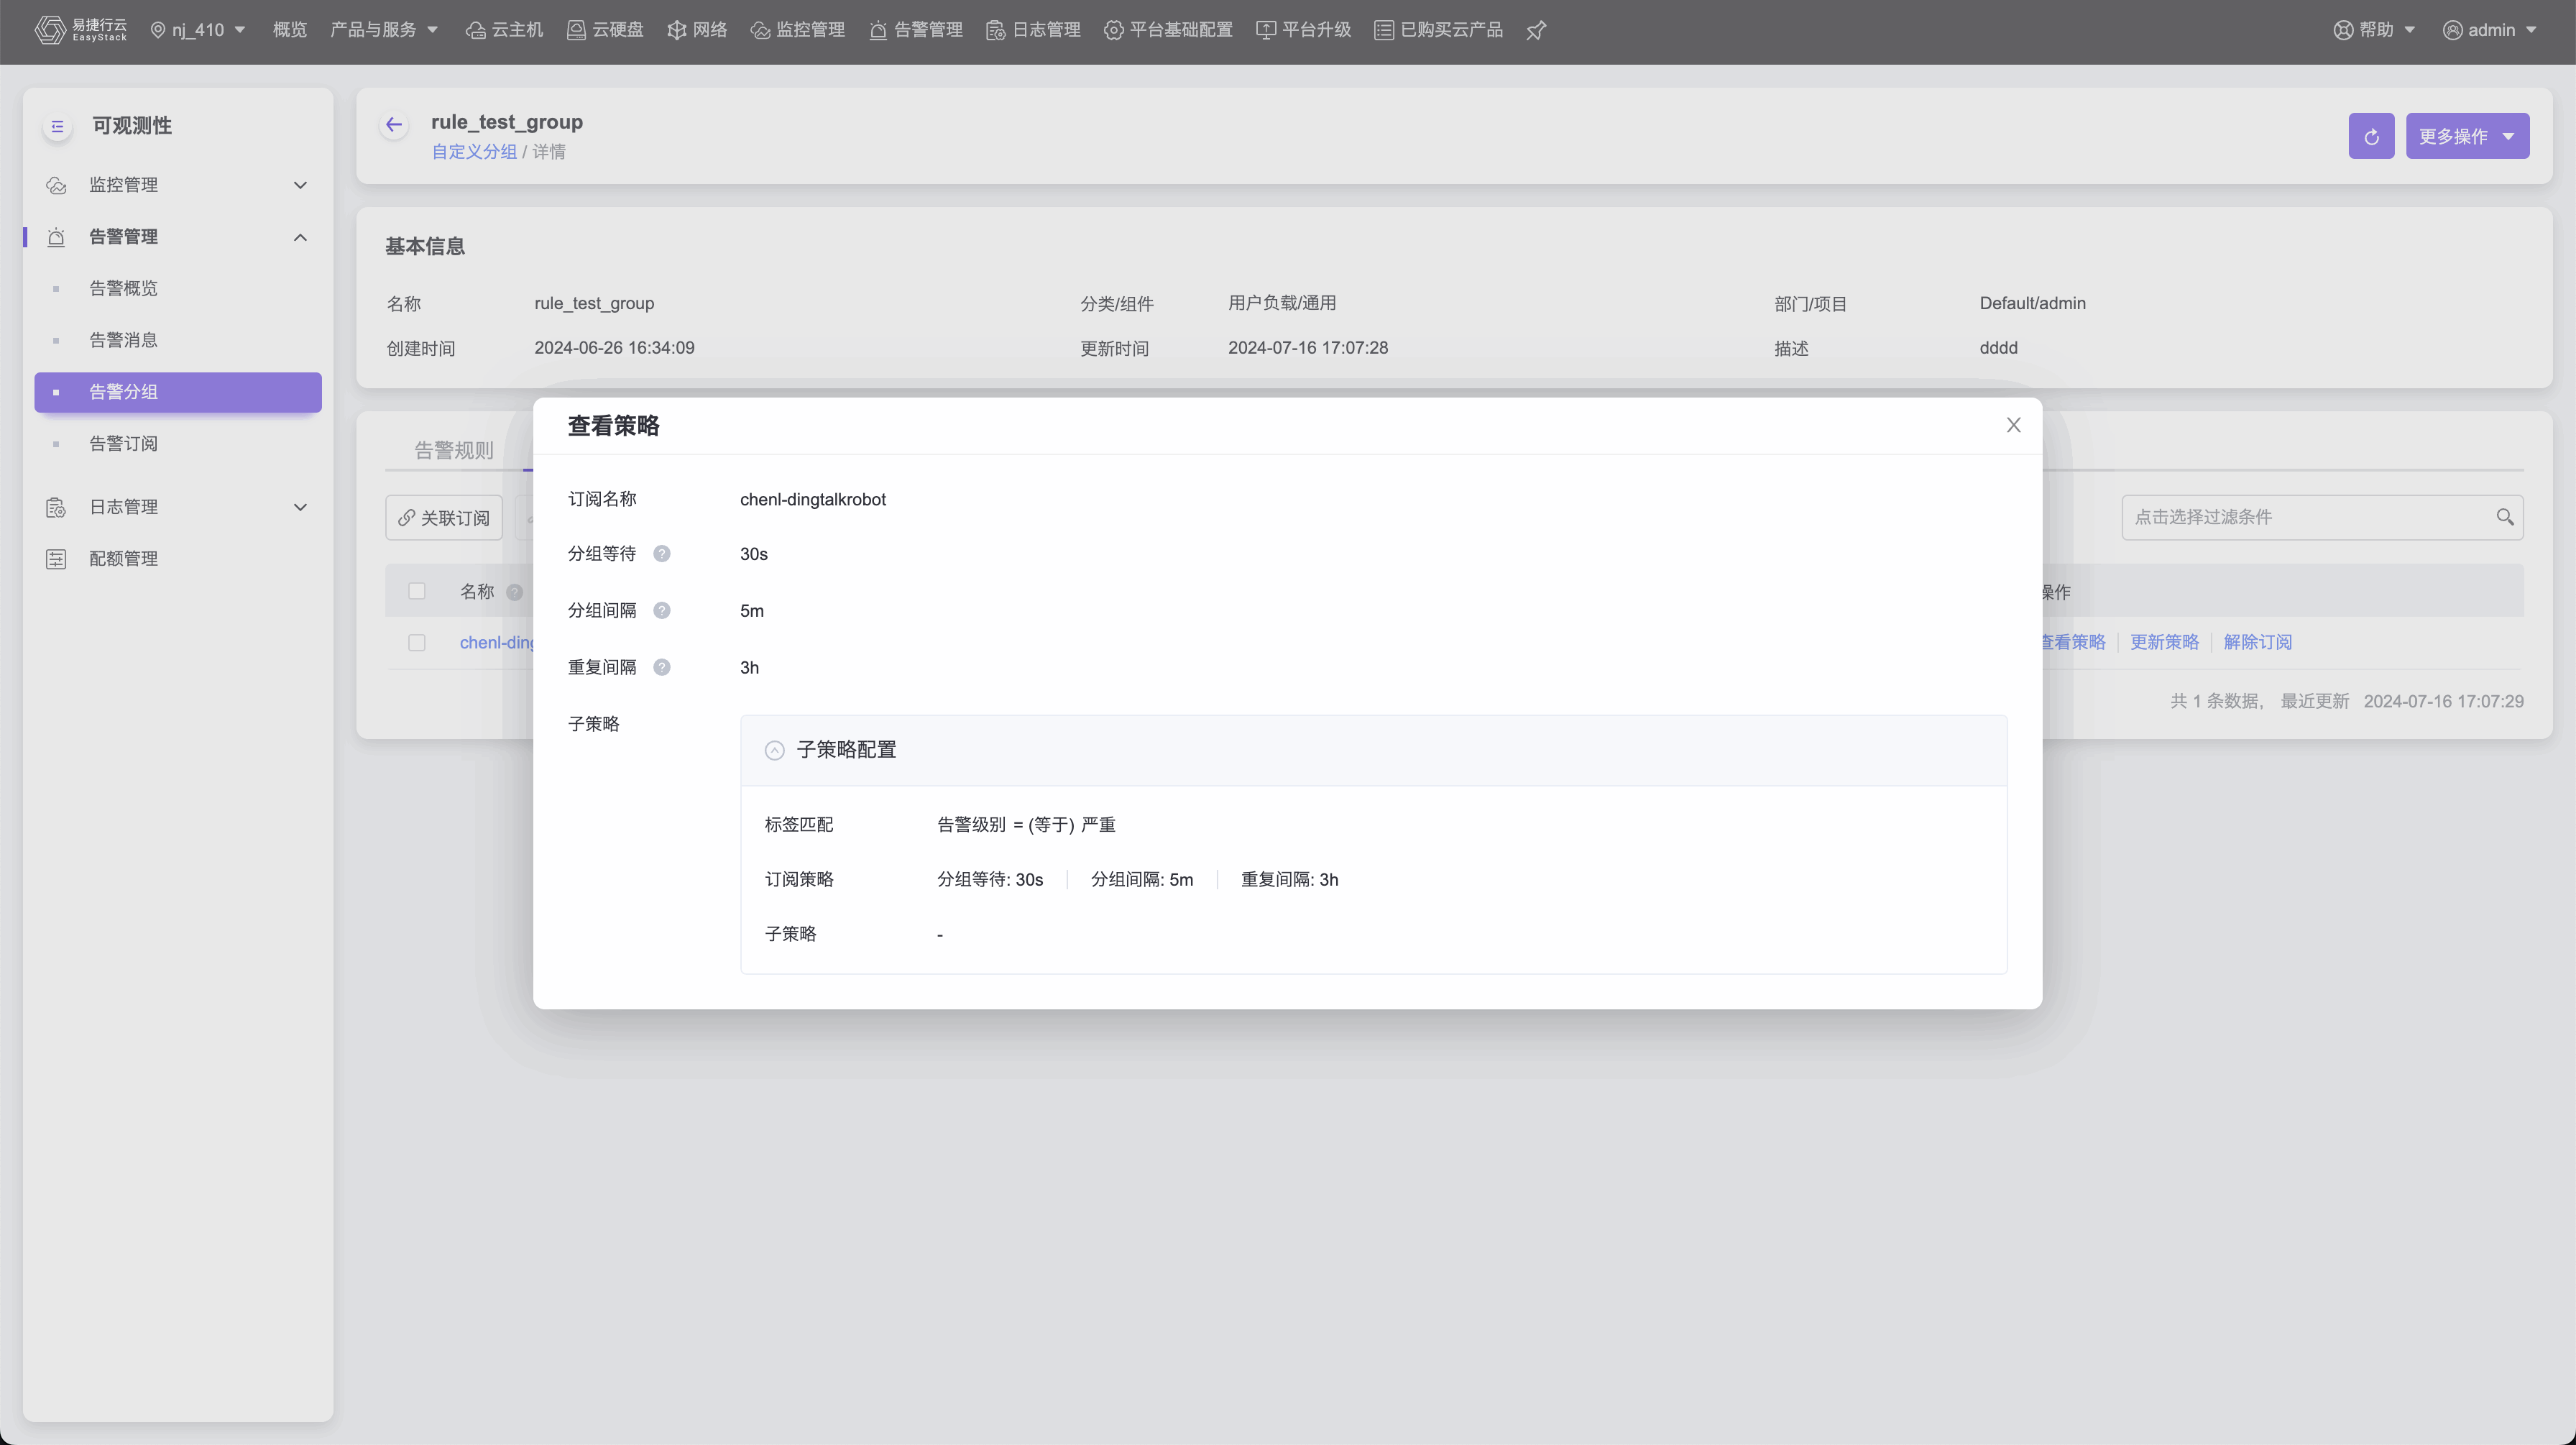Select 告警订阅 in the sidebar

[x=123, y=444]
